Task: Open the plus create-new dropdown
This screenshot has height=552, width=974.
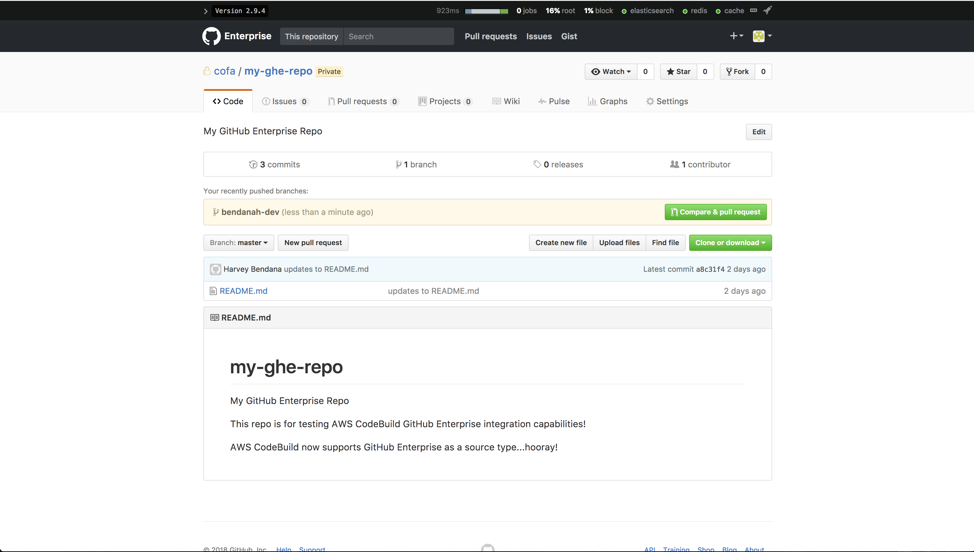Action: (x=736, y=36)
